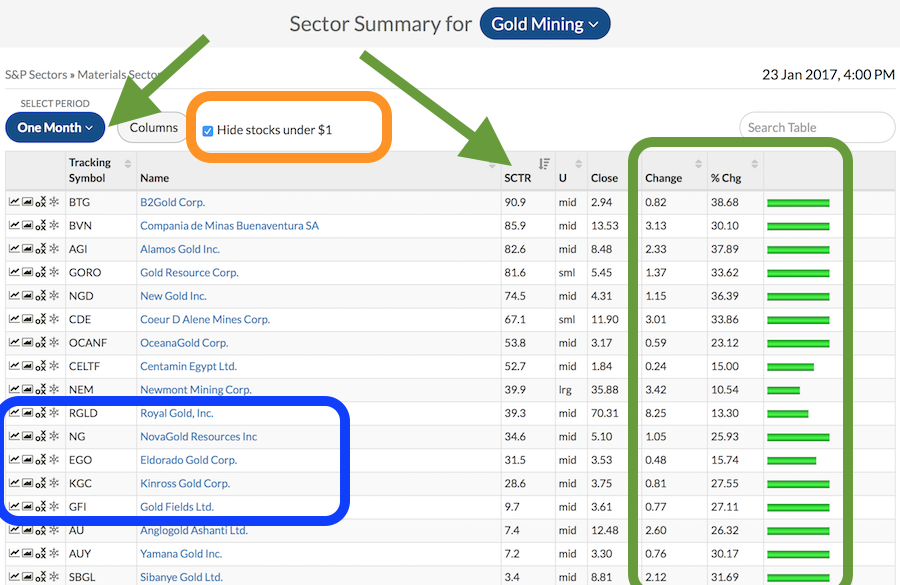Viewport: 900px width, 585px height.
Task: Open Point & Figure chart icon for CDE
Action: coord(40,320)
